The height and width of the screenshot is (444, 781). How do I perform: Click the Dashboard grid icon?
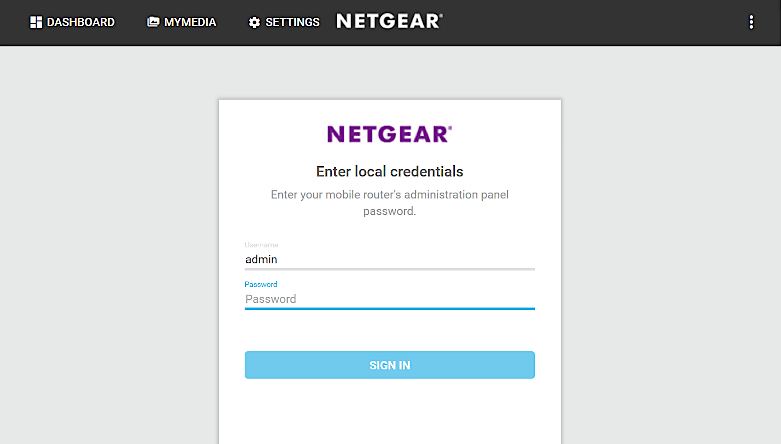click(x=36, y=22)
